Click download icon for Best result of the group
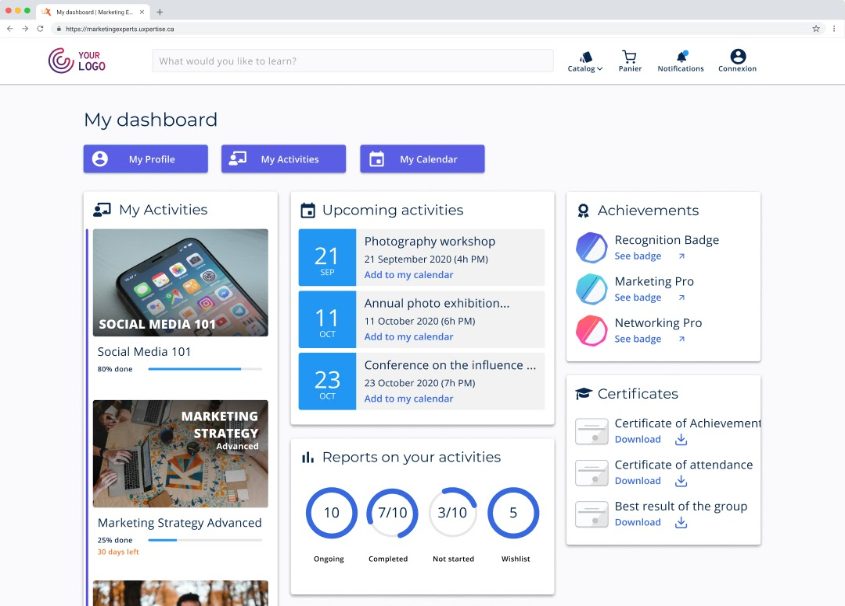845x606 pixels. [x=681, y=522]
